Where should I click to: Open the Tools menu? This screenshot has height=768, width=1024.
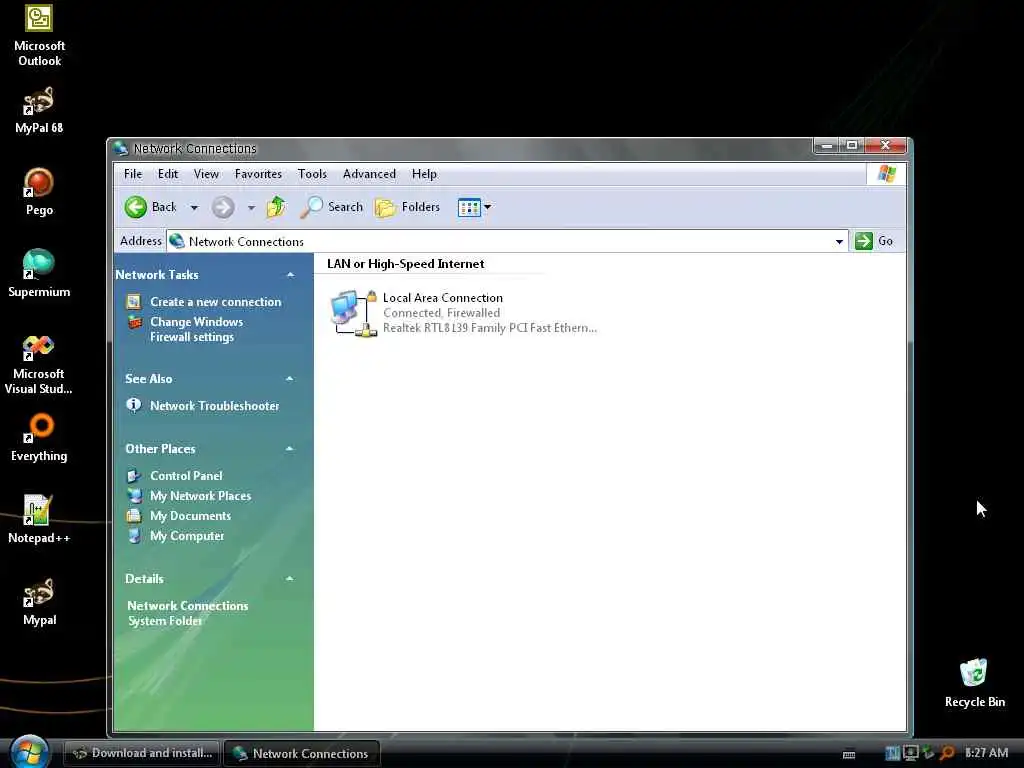click(x=312, y=174)
